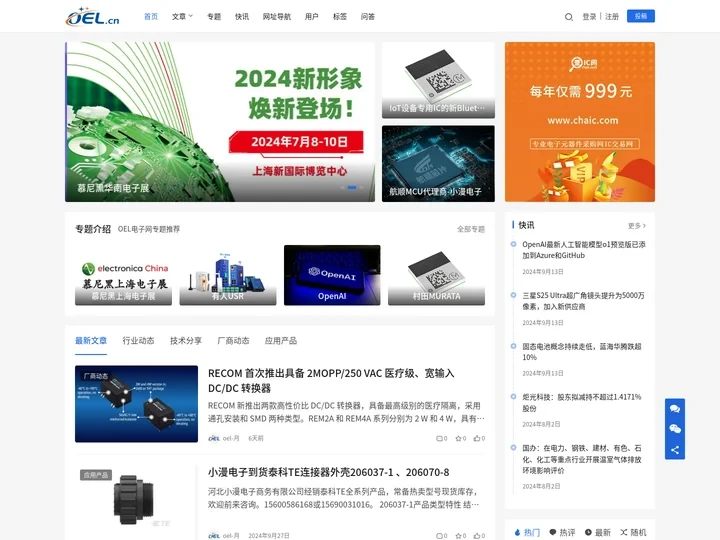The width and height of the screenshot is (720, 540).
Task: Open OpenAI o1预览版 news item
Action: 584,250
